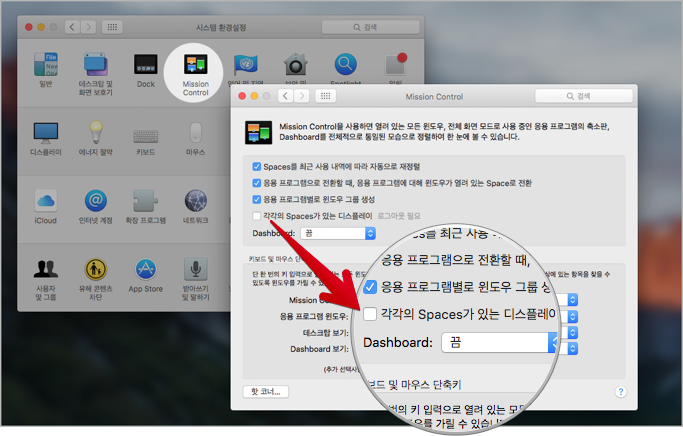Viewport: 683px width, 436px height.
Task: Open the 언어 및 지역 flag icon
Action: tap(246, 65)
